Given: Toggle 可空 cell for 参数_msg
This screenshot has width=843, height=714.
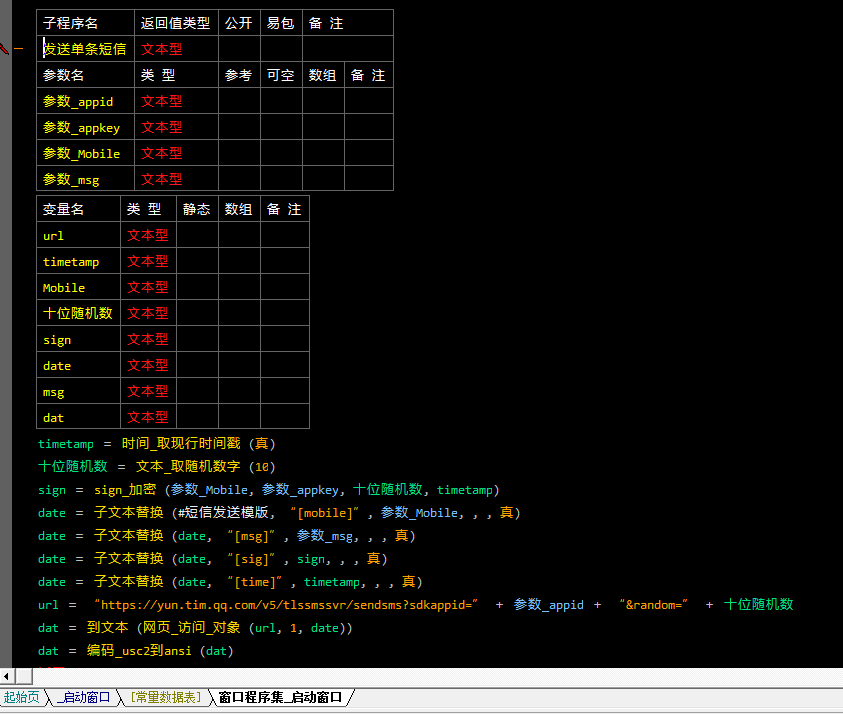Looking at the screenshot, I should 281,179.
